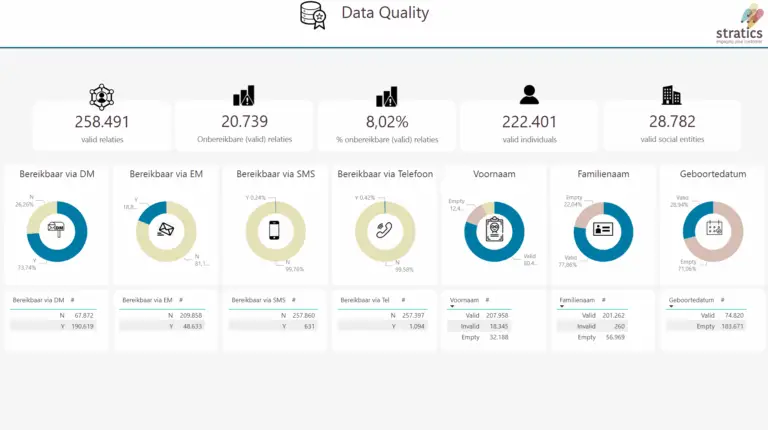Screen dimensions: 768x430
Task: Click the calendar icon in Geboortedatum donut
Action: pos(713,230)
